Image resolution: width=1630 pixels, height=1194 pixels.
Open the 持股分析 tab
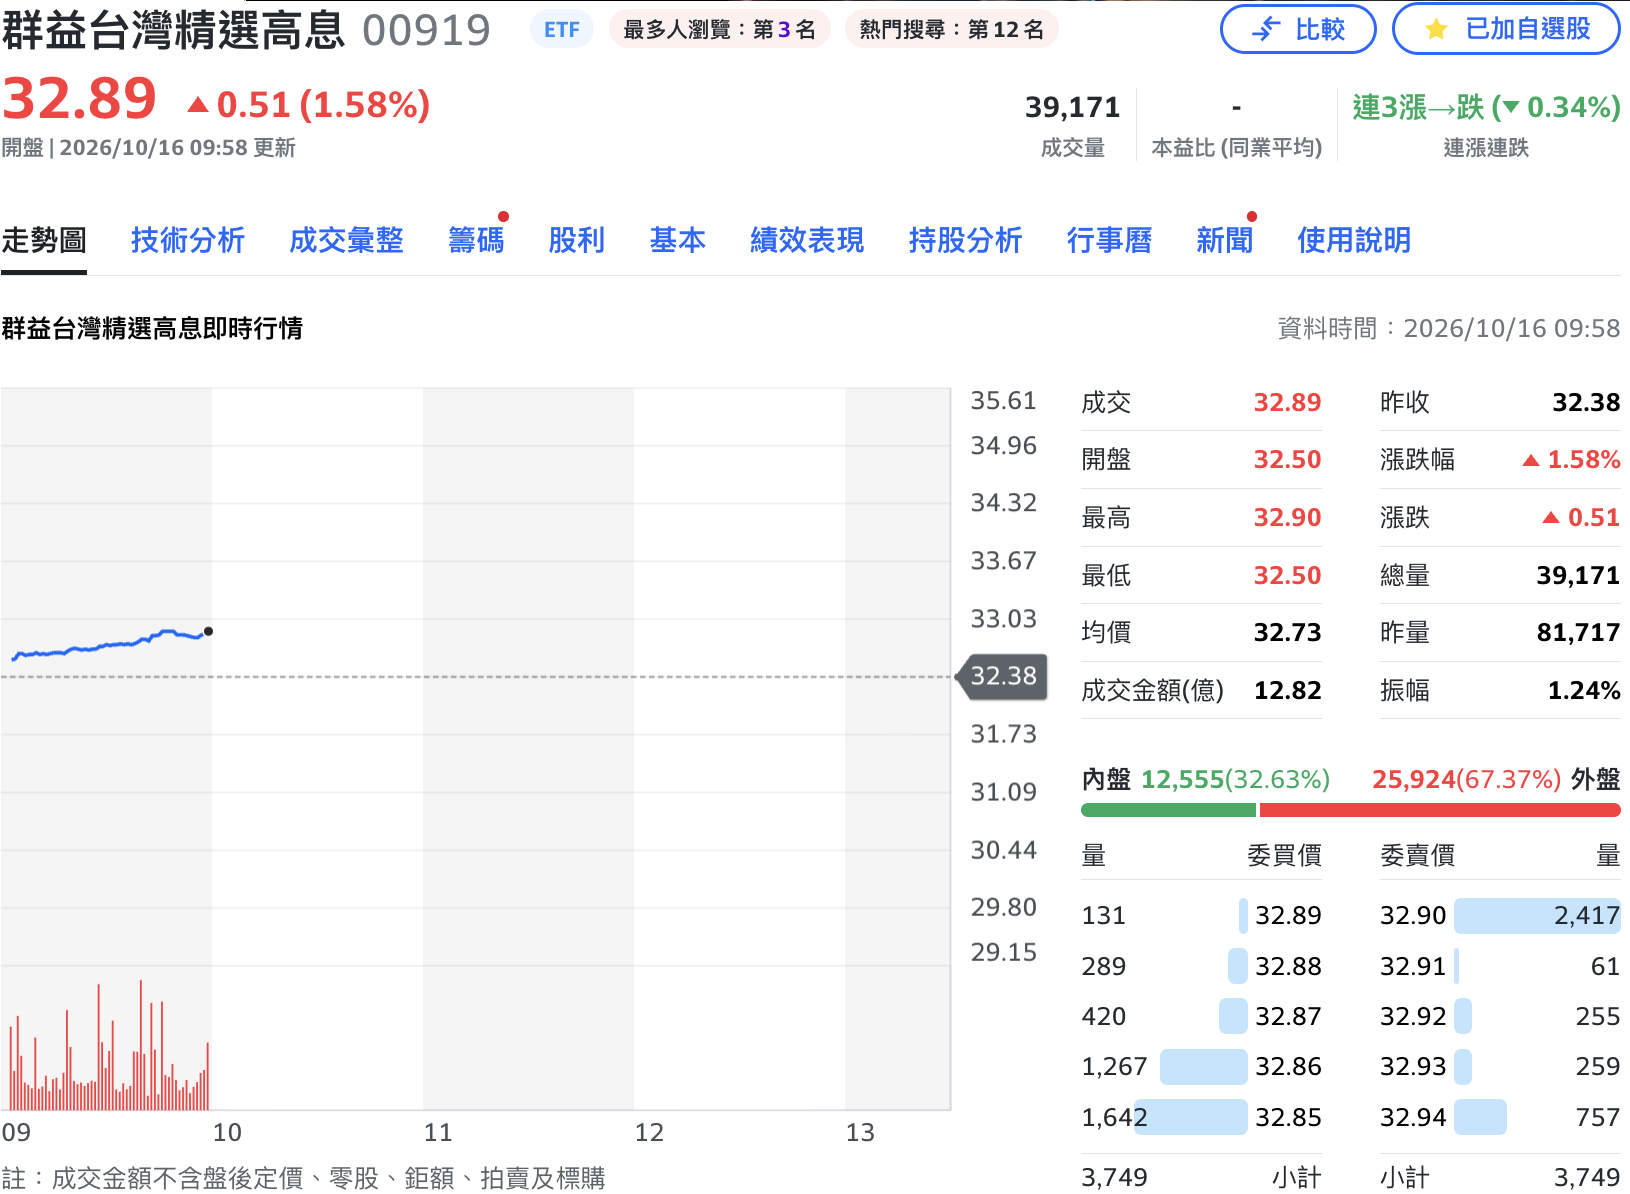(x=965, y=240)
